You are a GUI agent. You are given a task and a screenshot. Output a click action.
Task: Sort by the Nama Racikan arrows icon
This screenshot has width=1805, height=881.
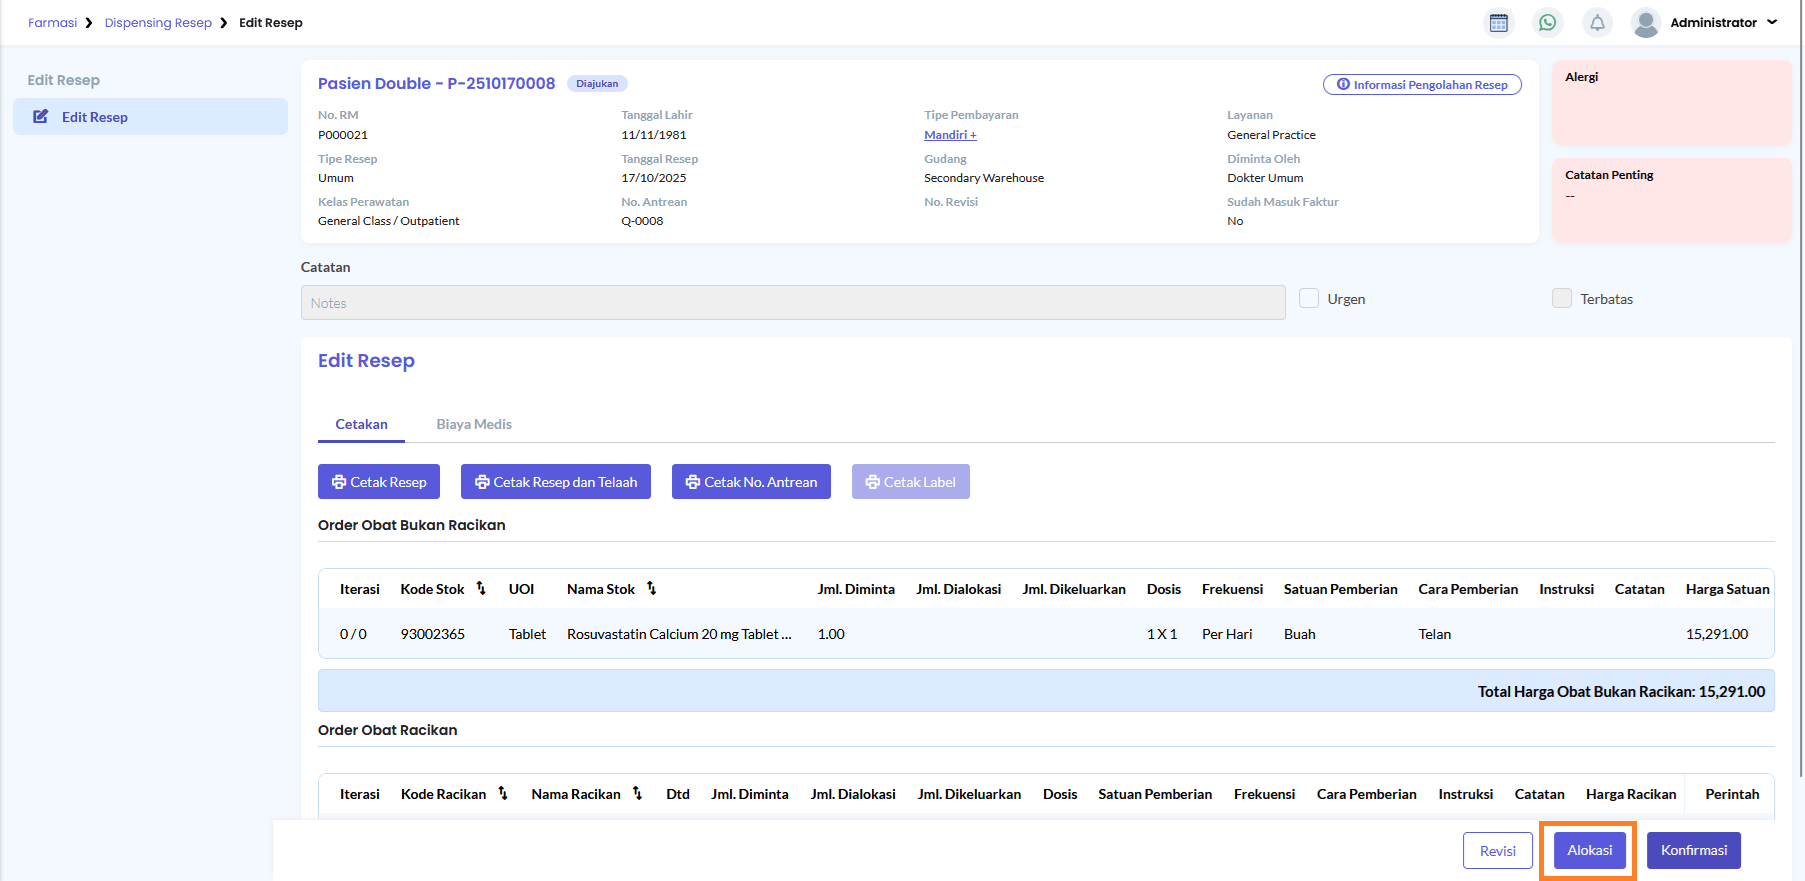coord(637,794)
